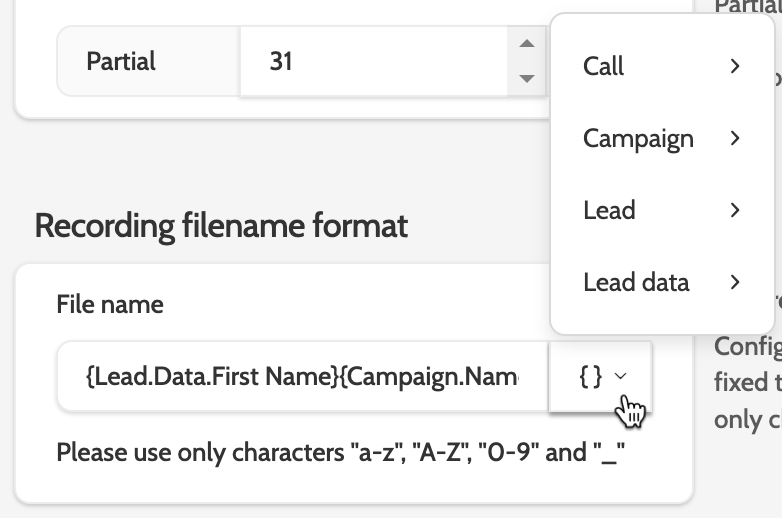Image resolution: width=782 pixels, height=518 pixels.
Task: Click the partially visible Config text on right
Action: [747, 346]
